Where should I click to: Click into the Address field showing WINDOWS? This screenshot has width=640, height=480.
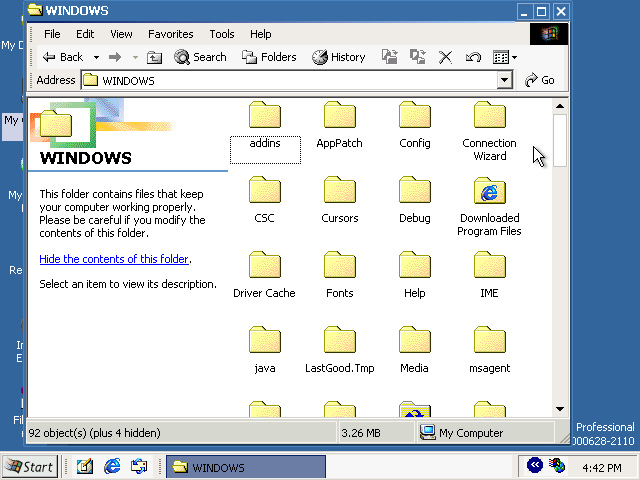click(x=289, y=80)
